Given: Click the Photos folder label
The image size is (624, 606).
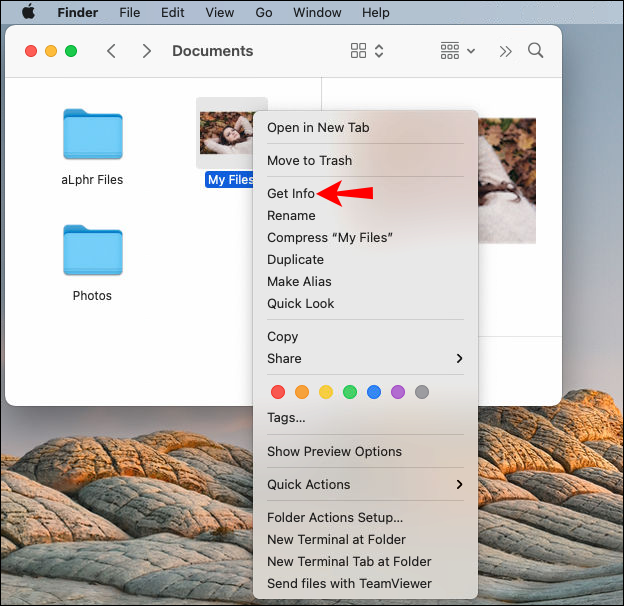Looking at the screenshot, I should [92, 296].
